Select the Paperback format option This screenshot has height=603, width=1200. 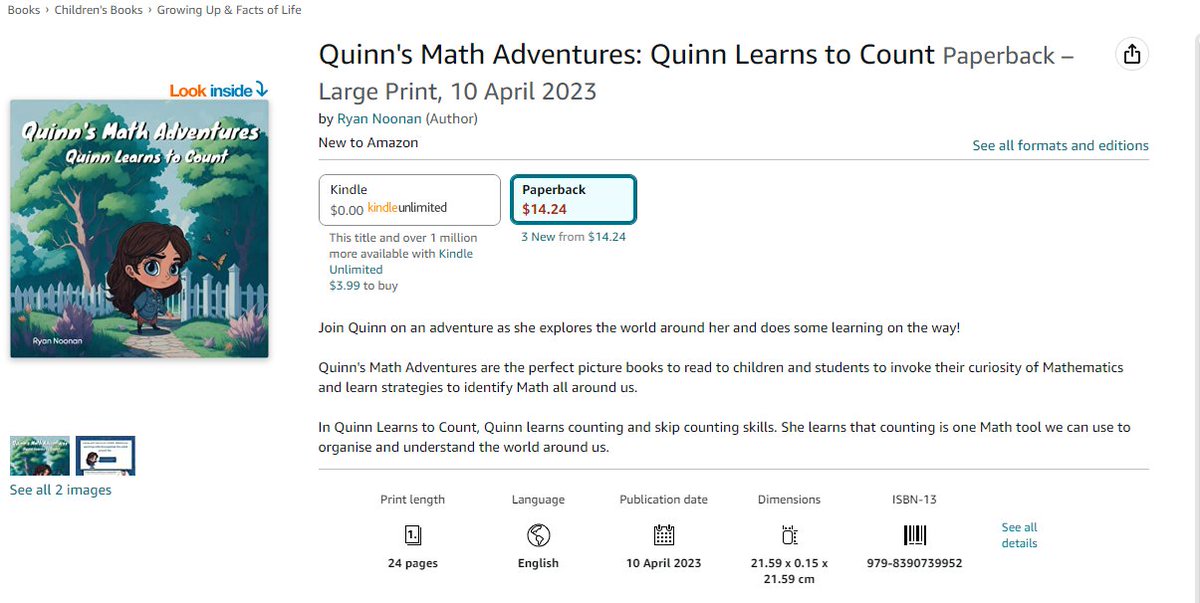(x=573, y=200)
